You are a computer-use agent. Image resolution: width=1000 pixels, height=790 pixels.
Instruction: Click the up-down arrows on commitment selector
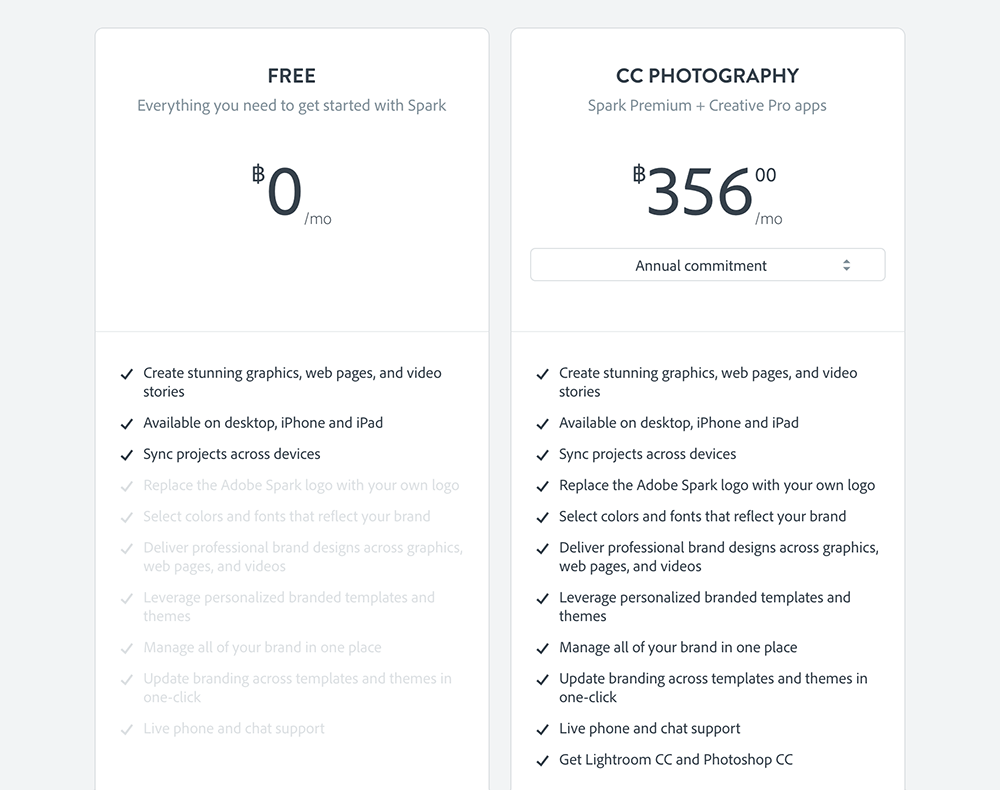click(846, 265)
